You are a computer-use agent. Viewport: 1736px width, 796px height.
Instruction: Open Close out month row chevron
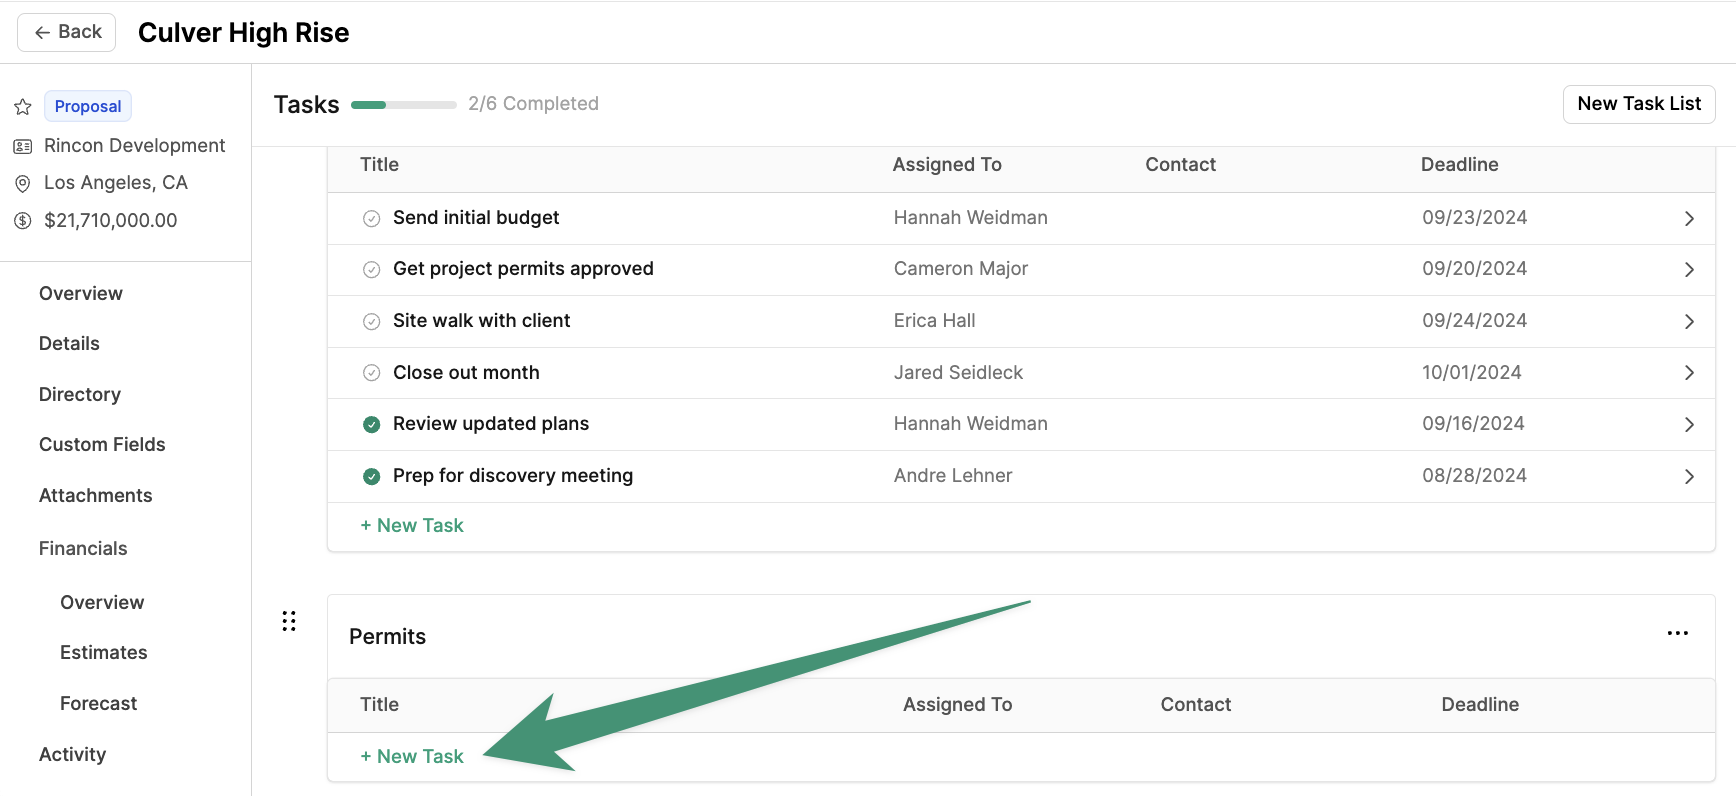(1689, 373)
